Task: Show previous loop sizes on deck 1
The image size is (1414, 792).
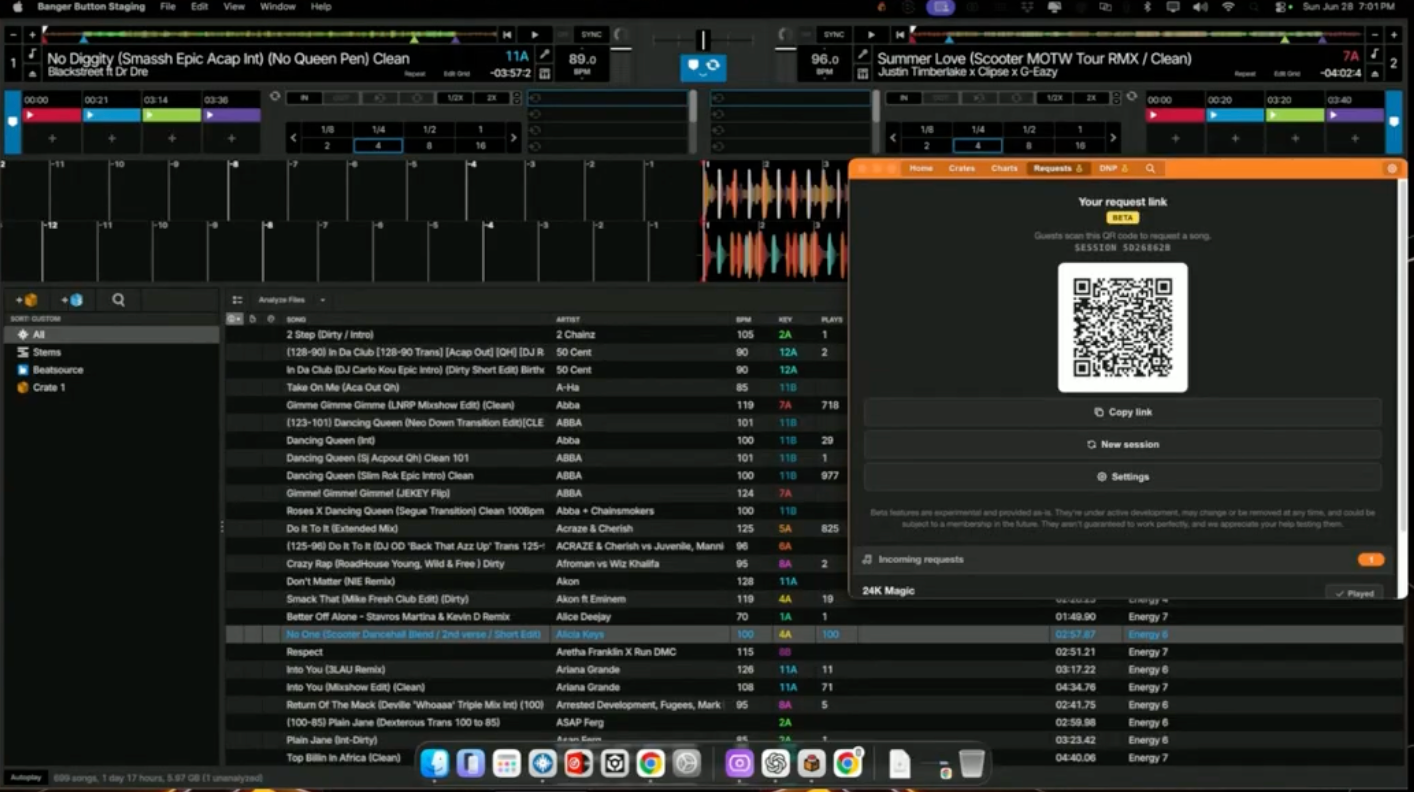Action: click(293, 138)
